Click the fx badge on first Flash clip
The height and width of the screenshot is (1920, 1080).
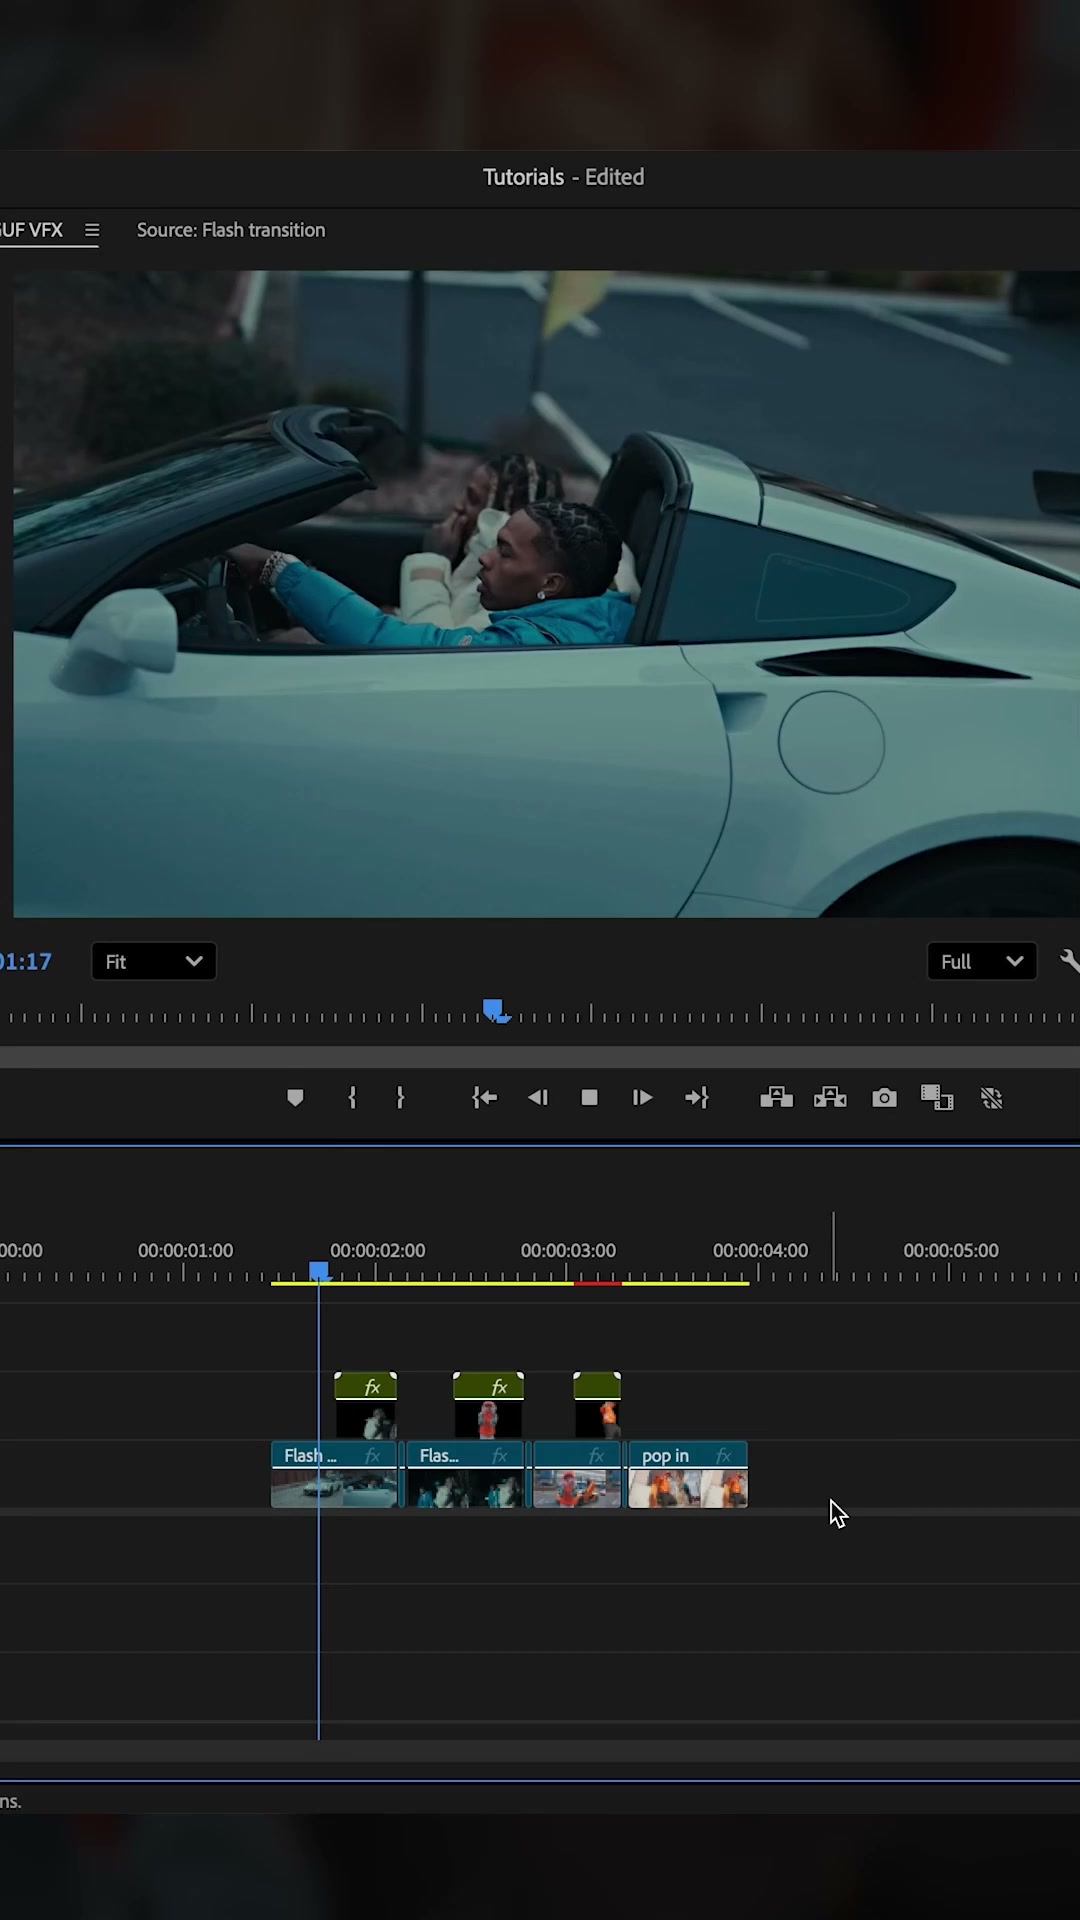pos(373,1456)
